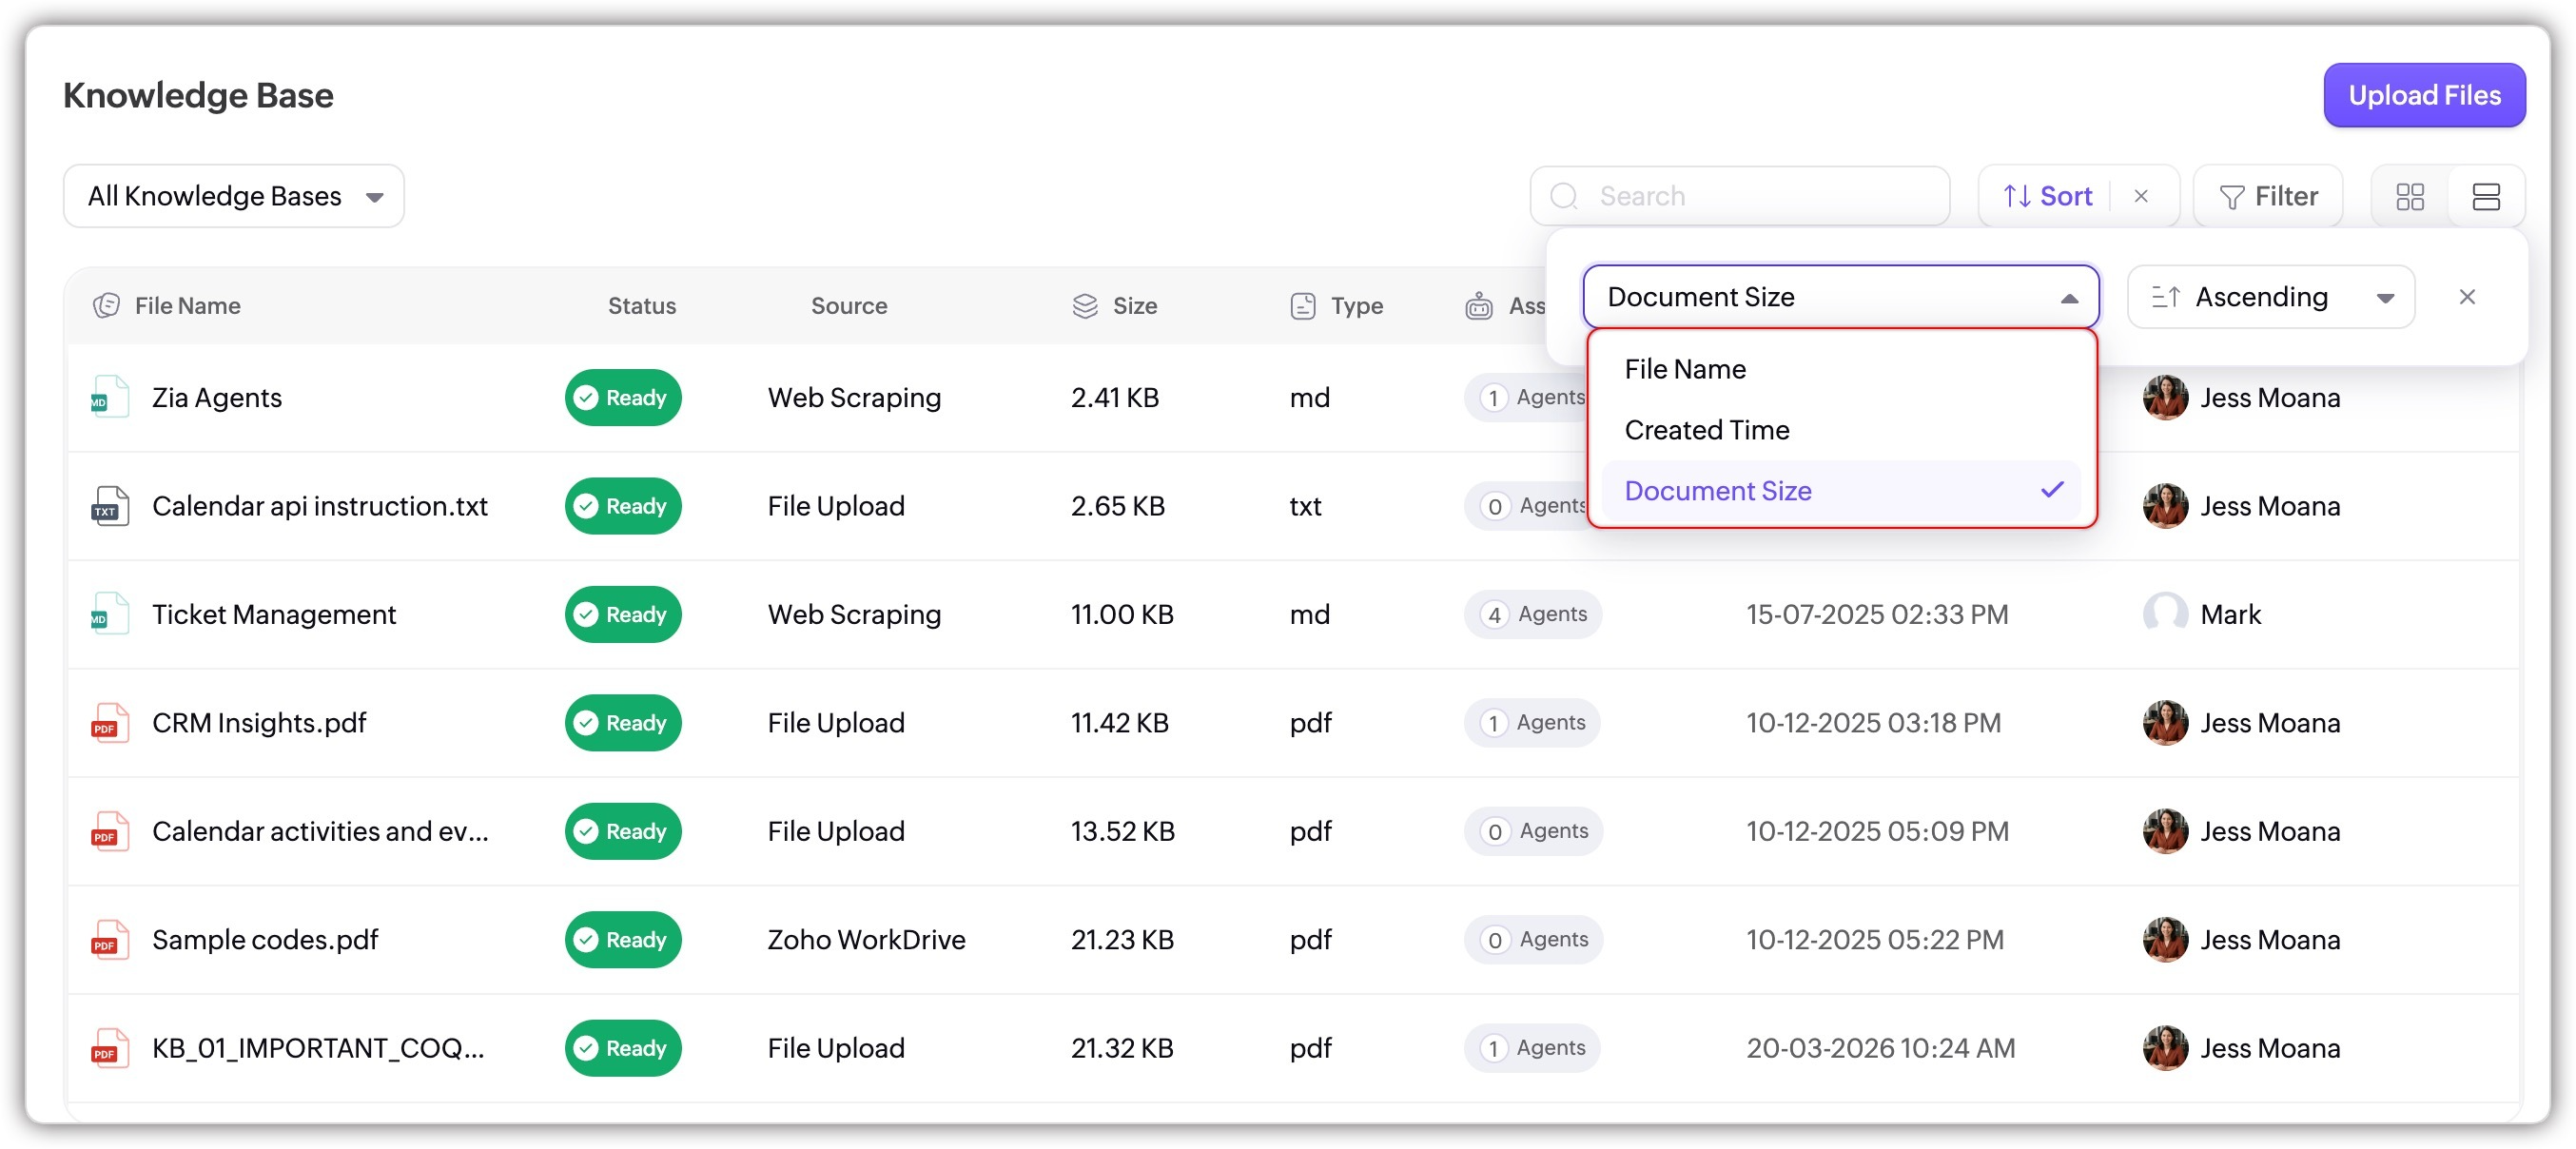Clear the sort with X beside Sort
Screen dimensions: 2576x1149
[x=2140, y=196]
